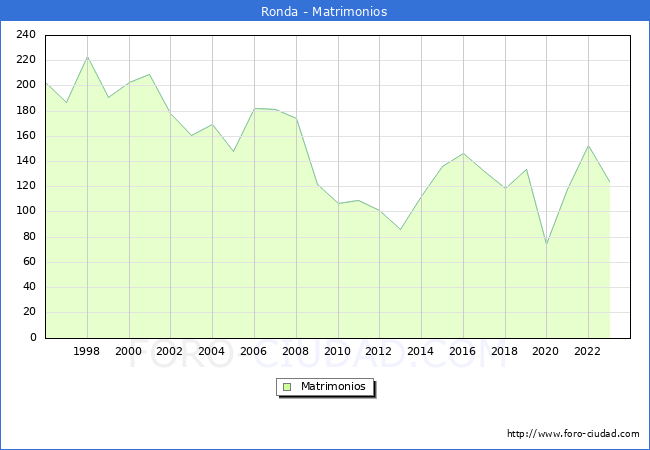The width and height of the screenshot is (650, 450).
Task: Click the 200 y-axis value
Action: coord(26,85)
